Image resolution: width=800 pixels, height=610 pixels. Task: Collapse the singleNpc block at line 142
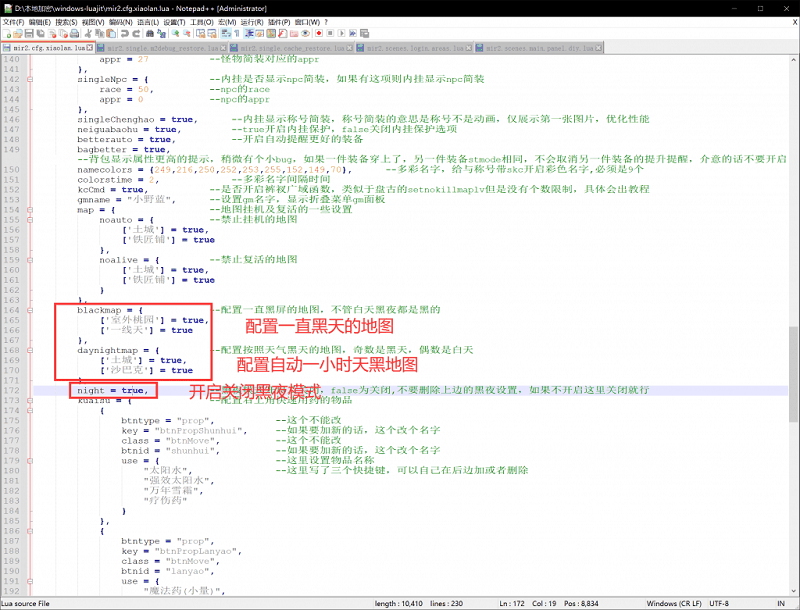click(30, 79)
